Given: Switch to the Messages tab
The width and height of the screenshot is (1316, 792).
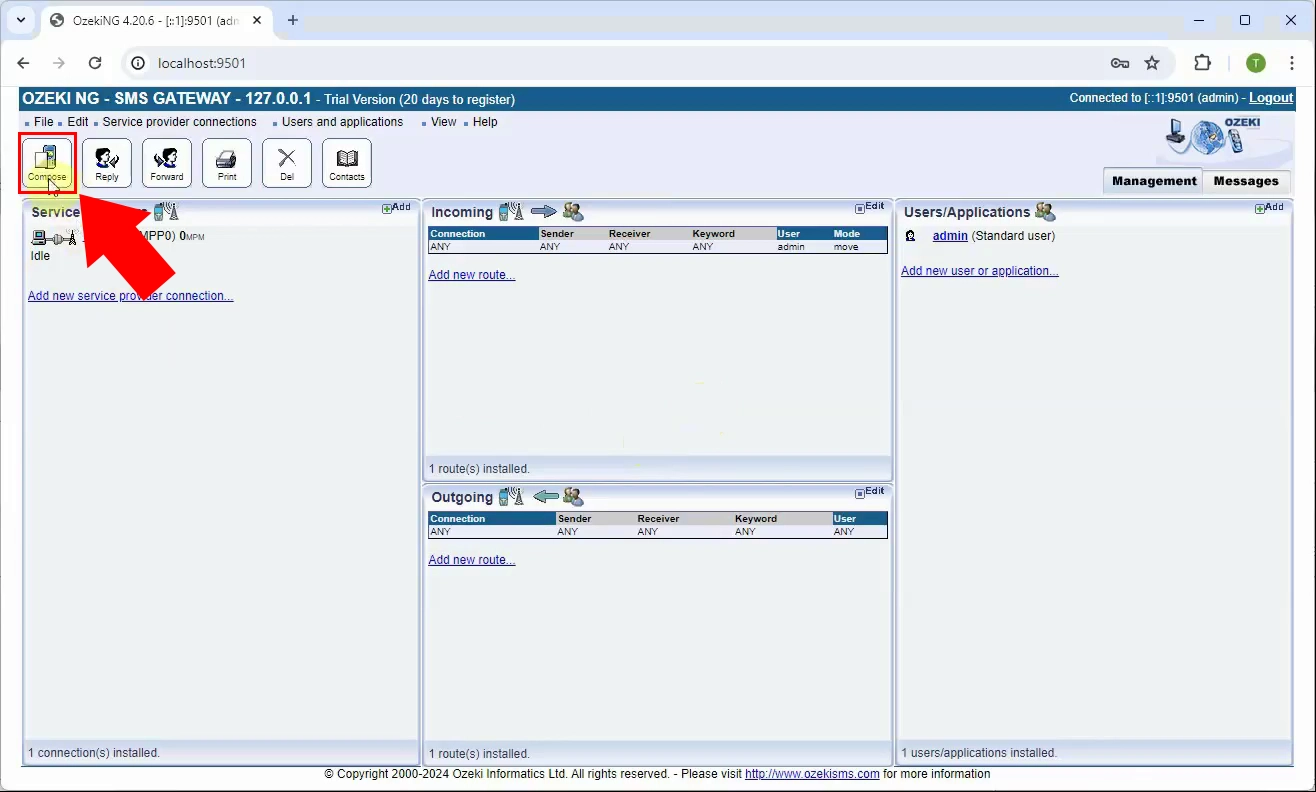Looking at the screenshot, I should pos(1246,181).
